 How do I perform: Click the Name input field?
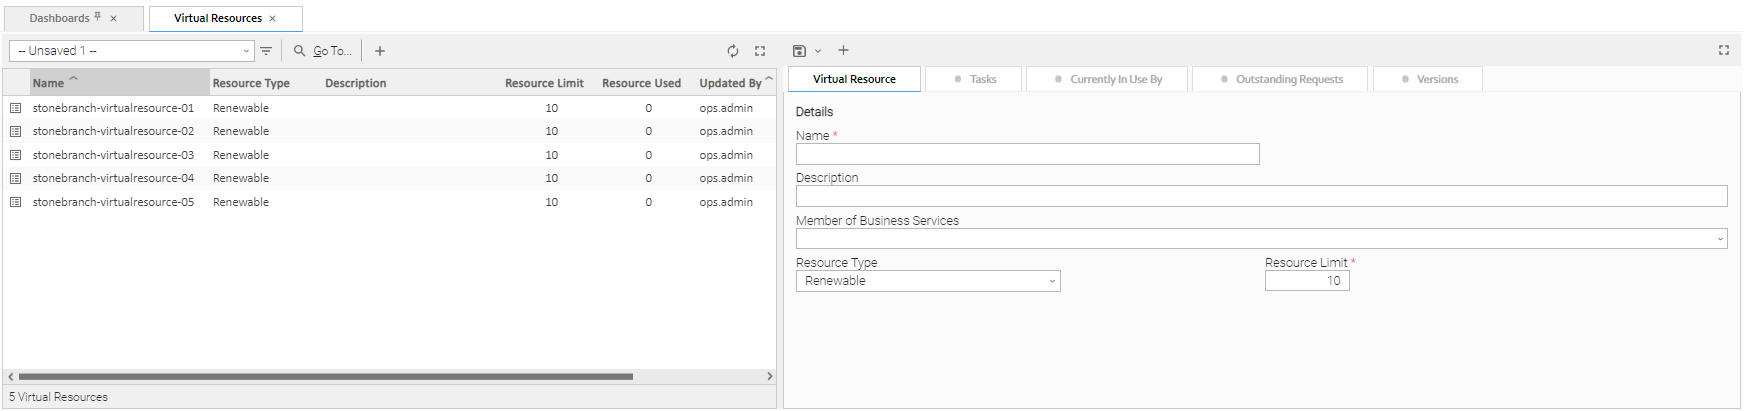[1027, 154]
